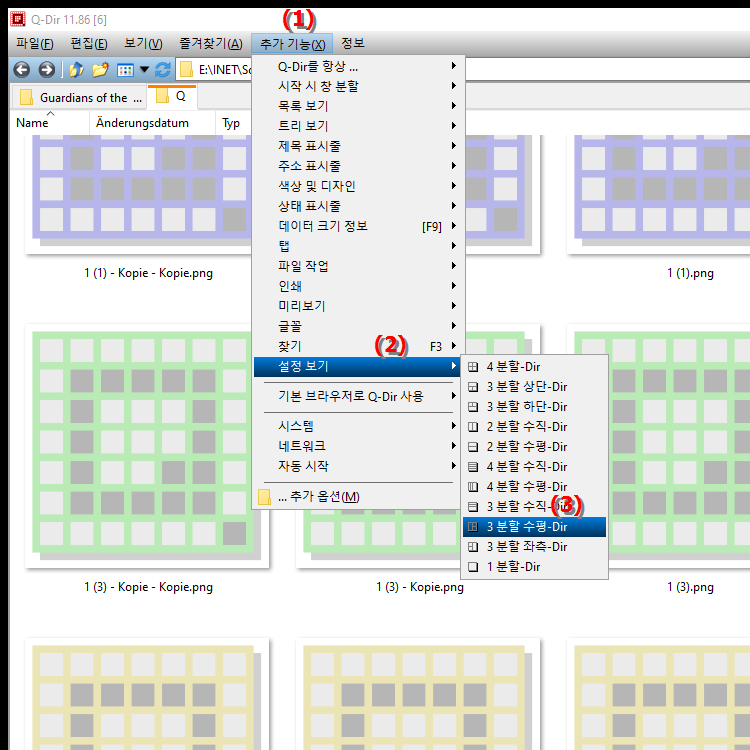Open the 데이터 크기 정보 [F9] entry
Viewport: 750px width, 750px height.
coord(358,226)
